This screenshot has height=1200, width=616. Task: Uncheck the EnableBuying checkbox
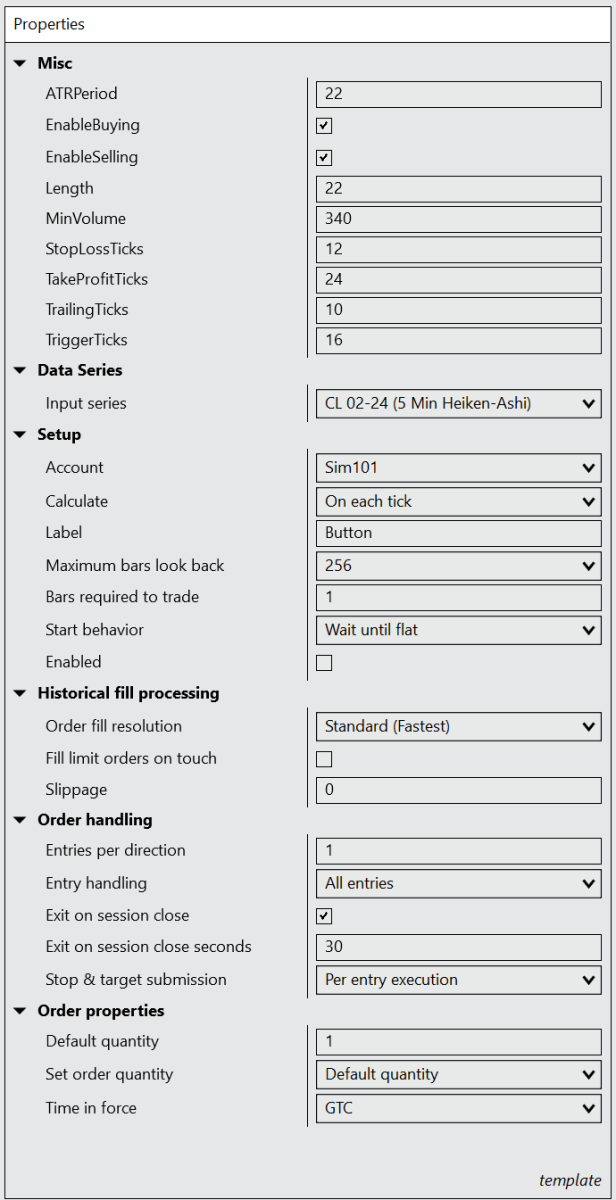(x=324, y=126)
